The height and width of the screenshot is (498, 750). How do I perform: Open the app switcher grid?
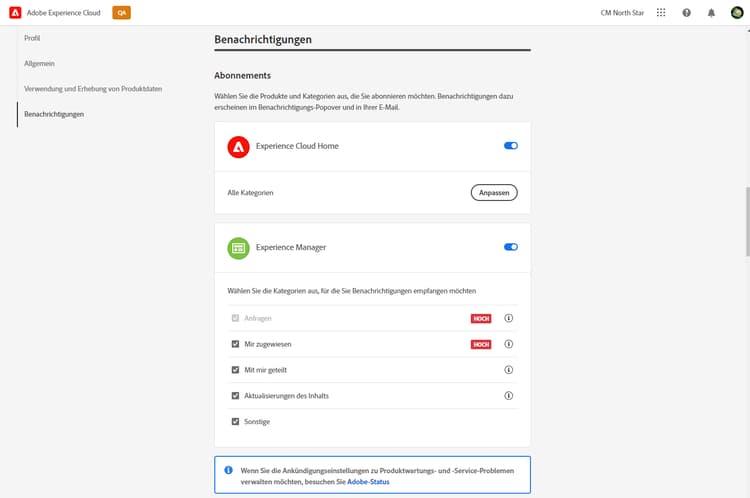click(661, 12)
